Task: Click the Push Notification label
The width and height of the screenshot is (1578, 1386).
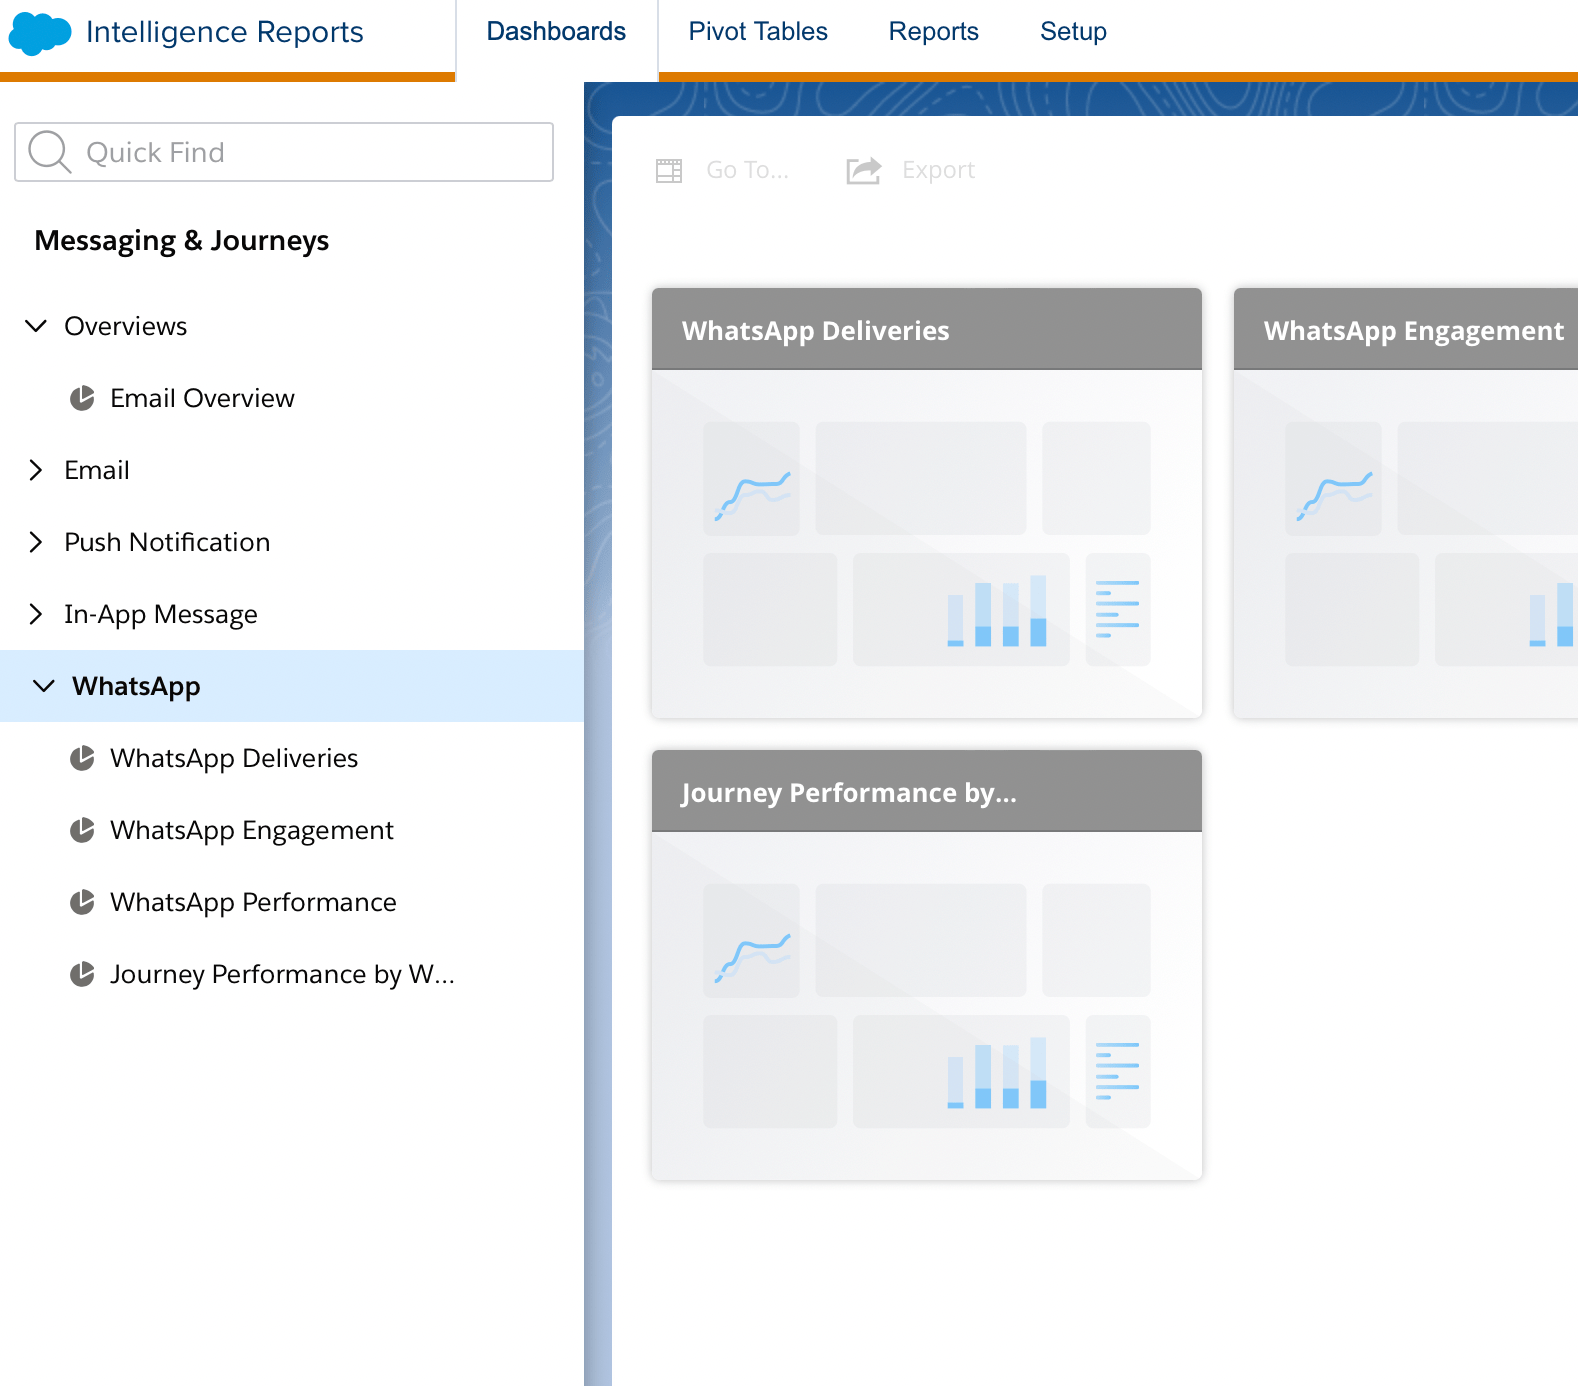Action: tap(167, 542)
